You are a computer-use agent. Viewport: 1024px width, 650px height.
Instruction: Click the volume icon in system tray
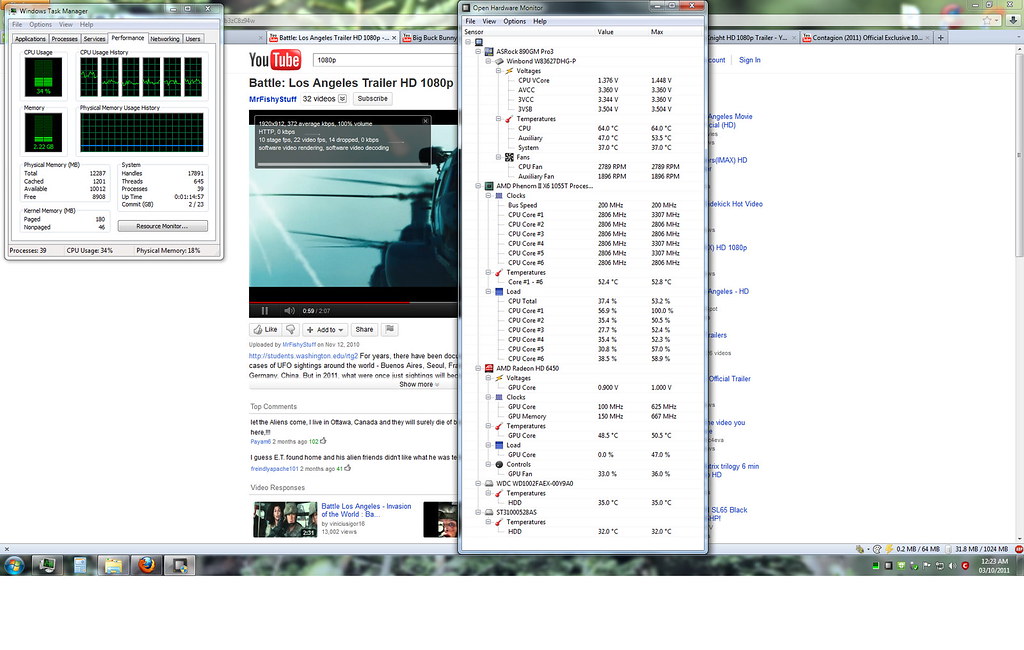(952, 566)
